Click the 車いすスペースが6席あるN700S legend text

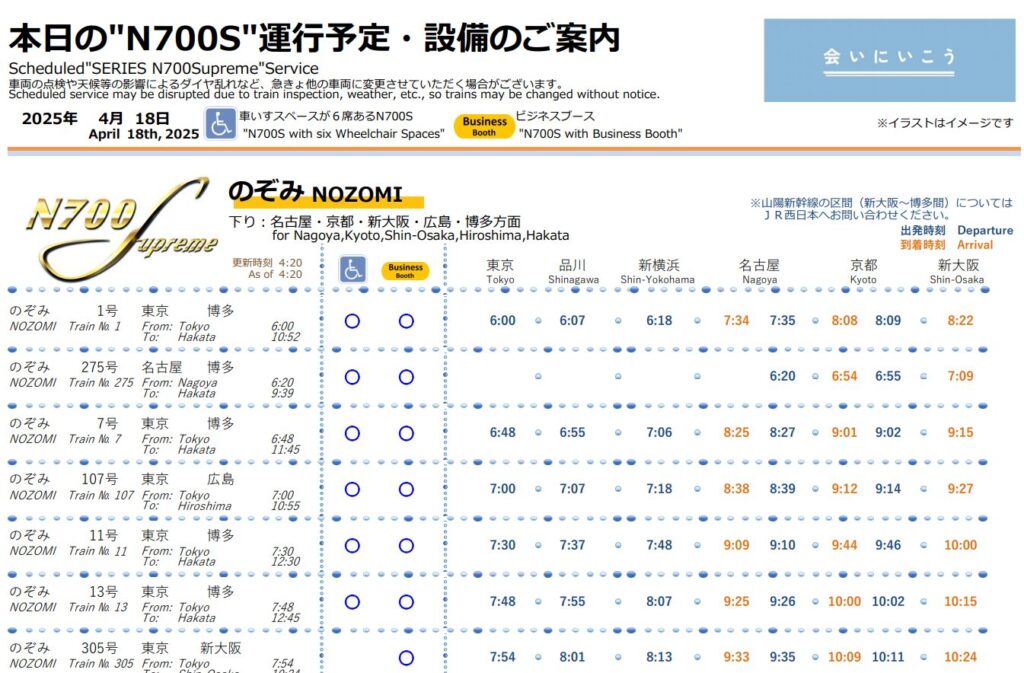tap(326, 116)
